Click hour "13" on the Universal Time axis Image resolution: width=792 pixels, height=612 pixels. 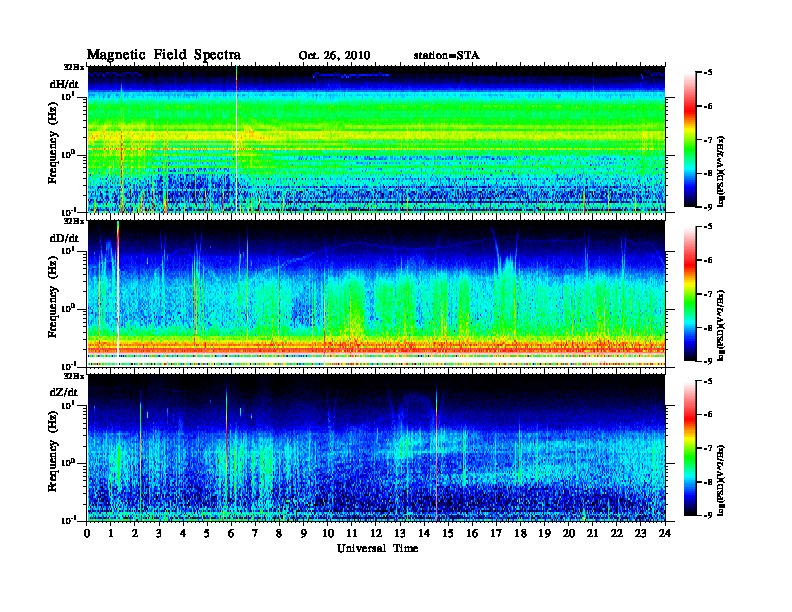coord(400,533)
